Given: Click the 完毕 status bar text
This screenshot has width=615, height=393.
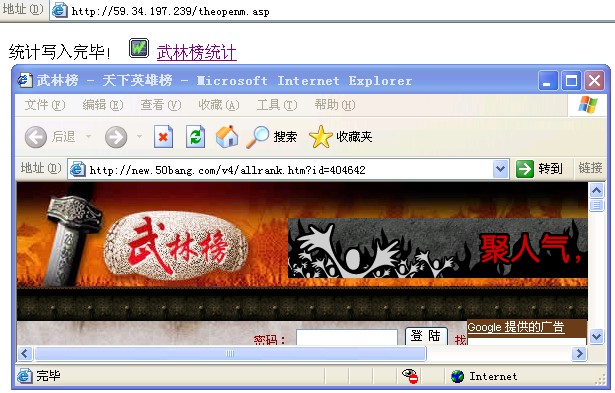Looking at the screenshot, I should click(48, 376).
